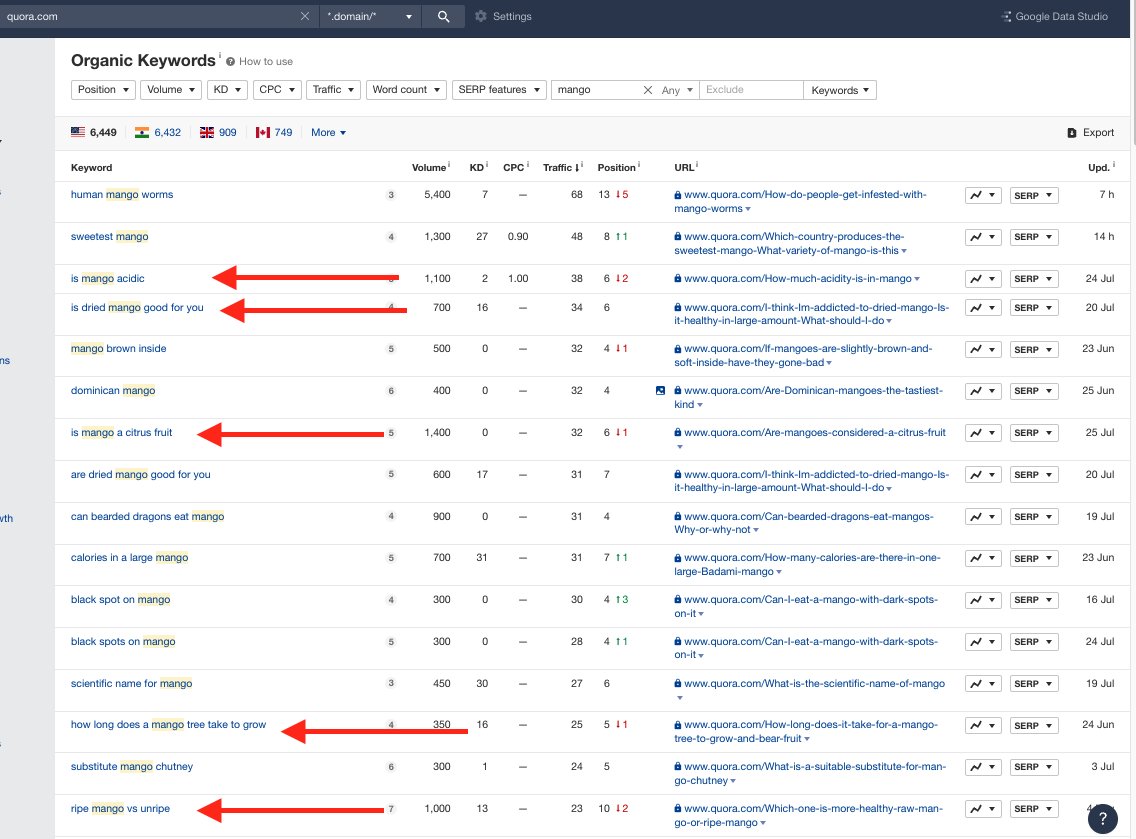The height and width of the screenshot is (839, 1136).
Task: Click the Export file icon
Action: 1072,133
